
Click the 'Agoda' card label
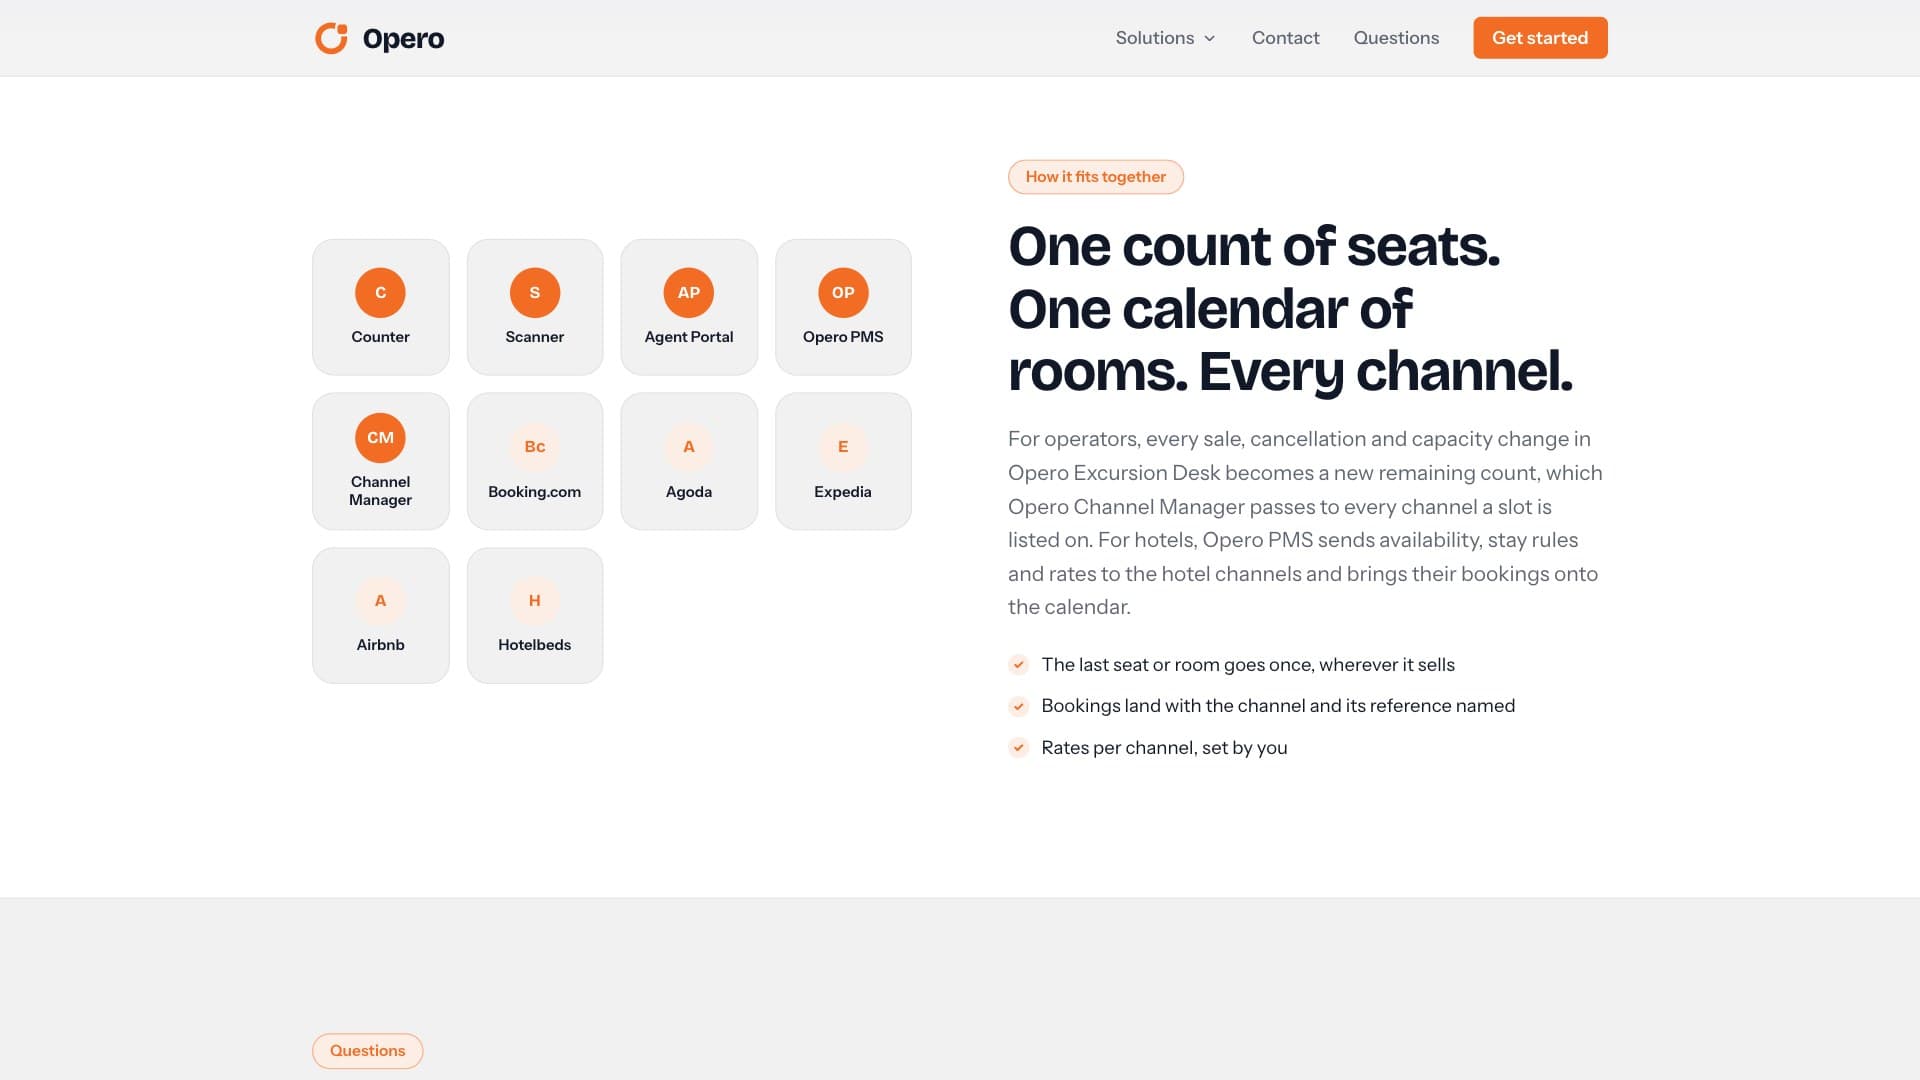coord(689,492)
